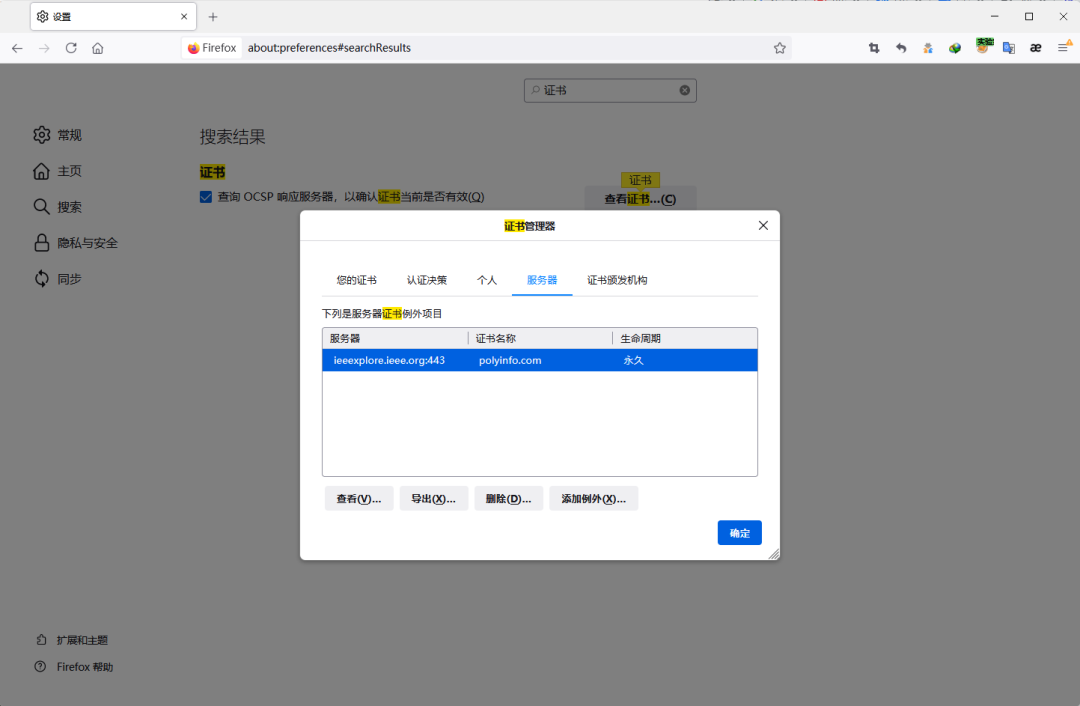Screen dimensions: 1080x706
Task: Select the 服务器 tab
Action: [542, 280]
